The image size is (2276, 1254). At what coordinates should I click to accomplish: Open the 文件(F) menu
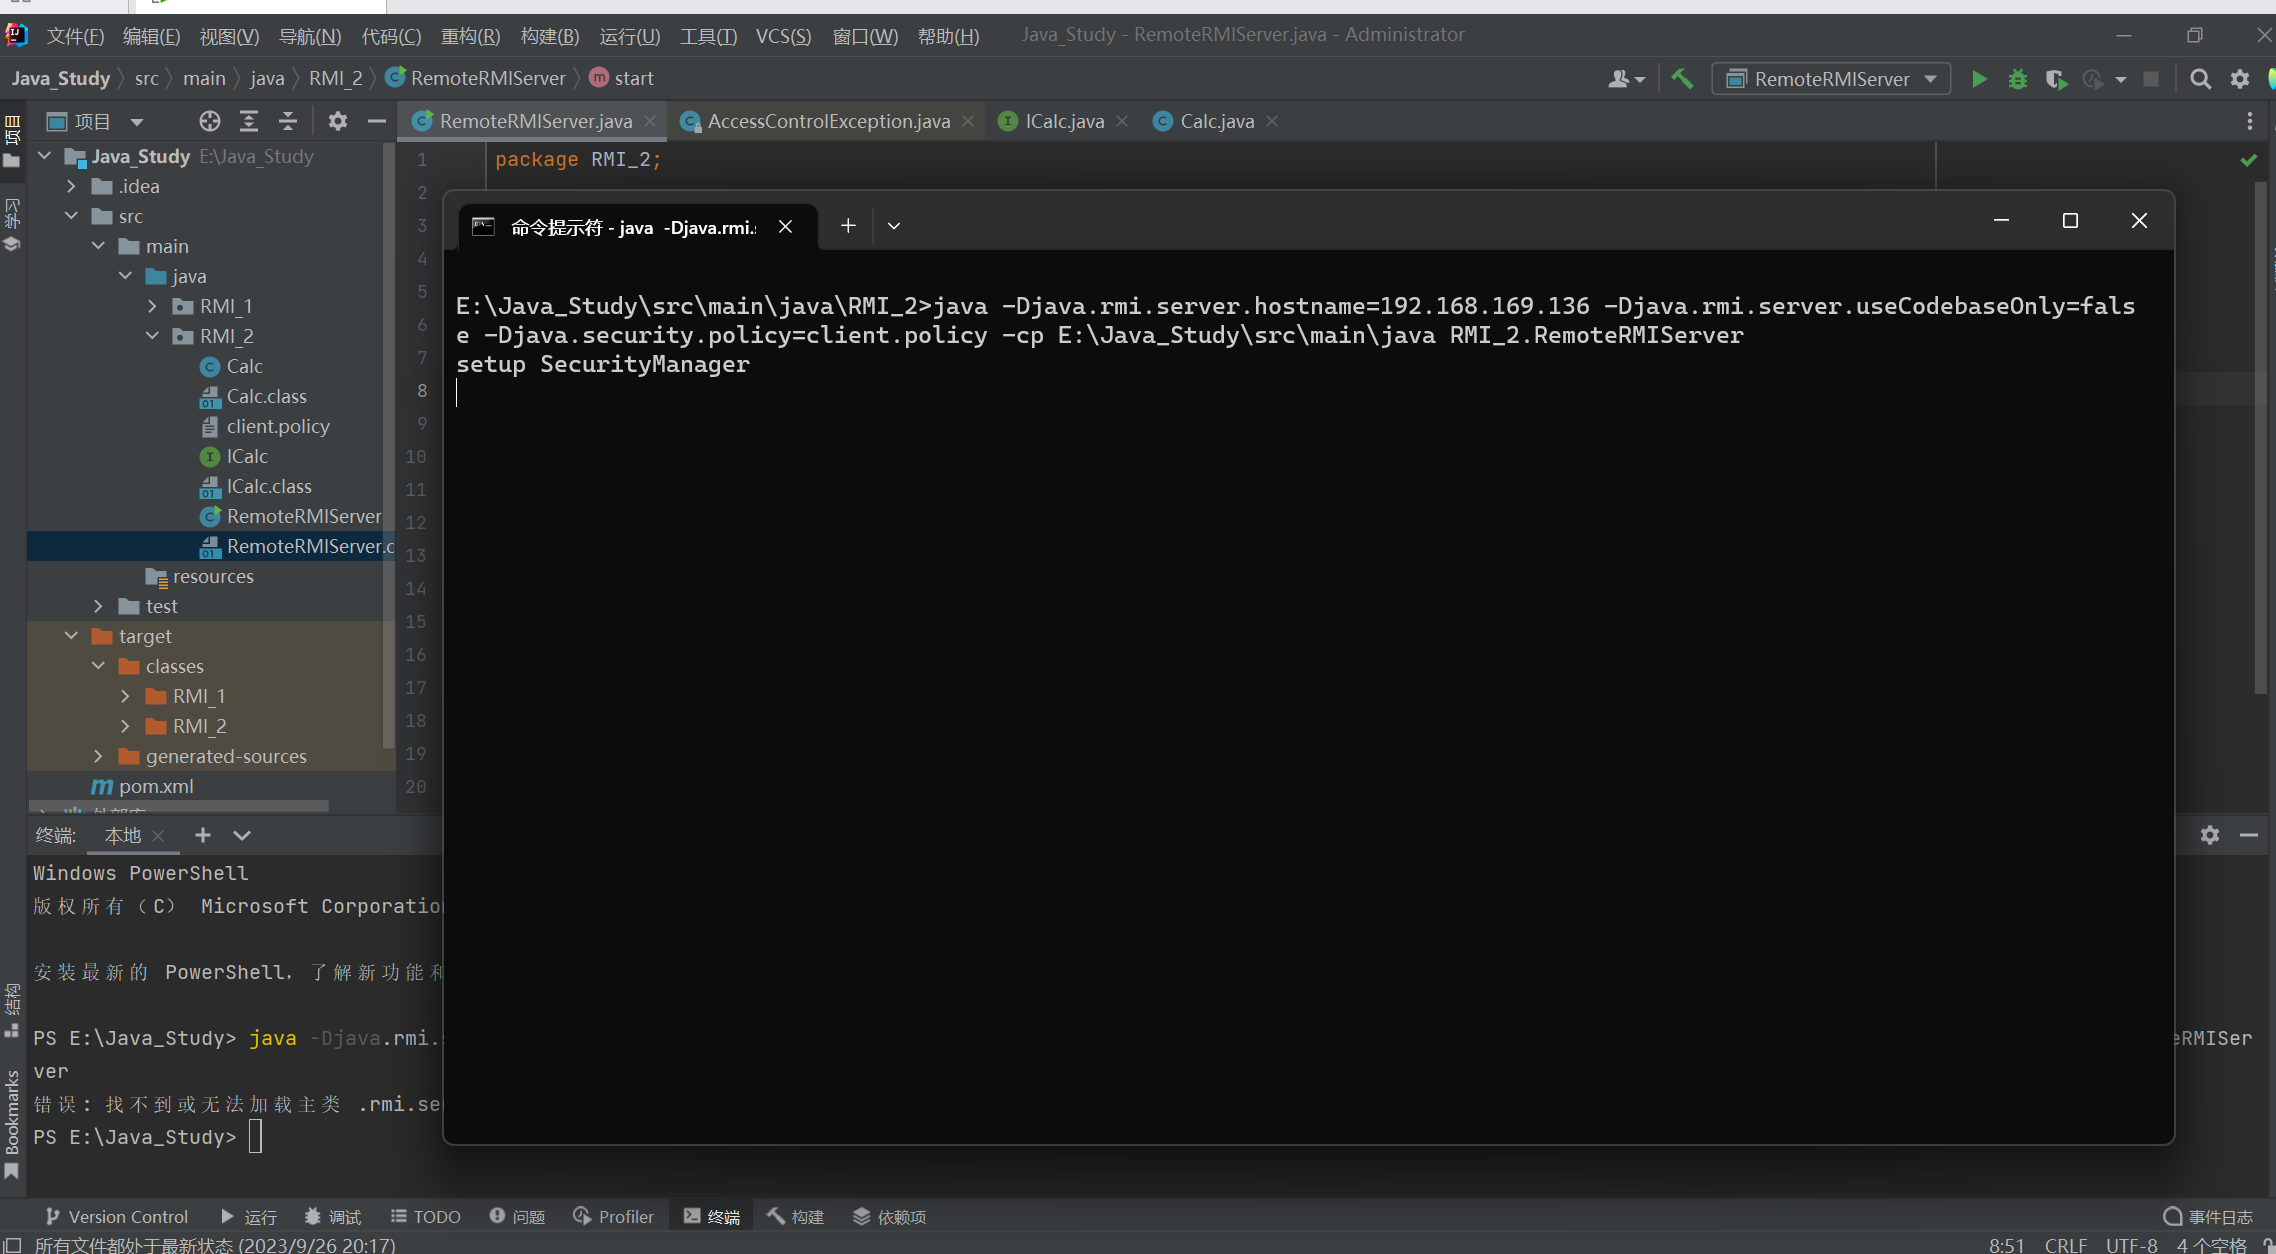pyautogui.click(x=75, y=36)
